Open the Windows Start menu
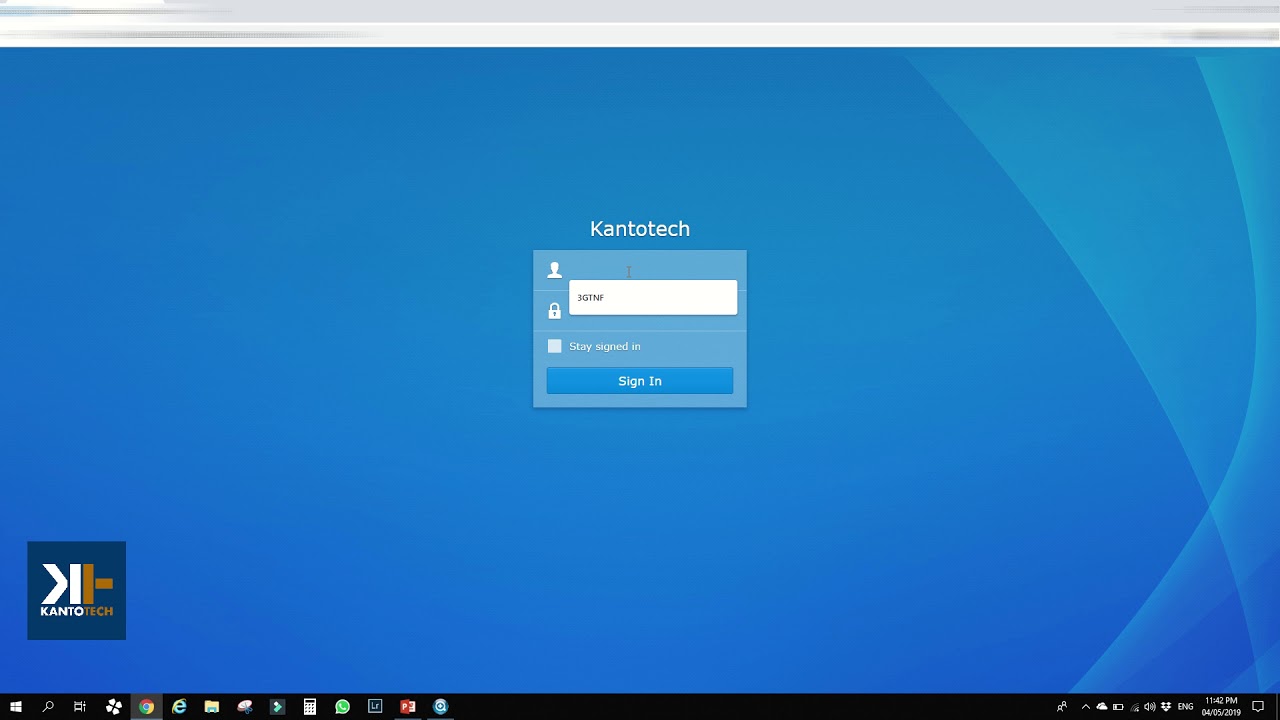 [16, 707]
